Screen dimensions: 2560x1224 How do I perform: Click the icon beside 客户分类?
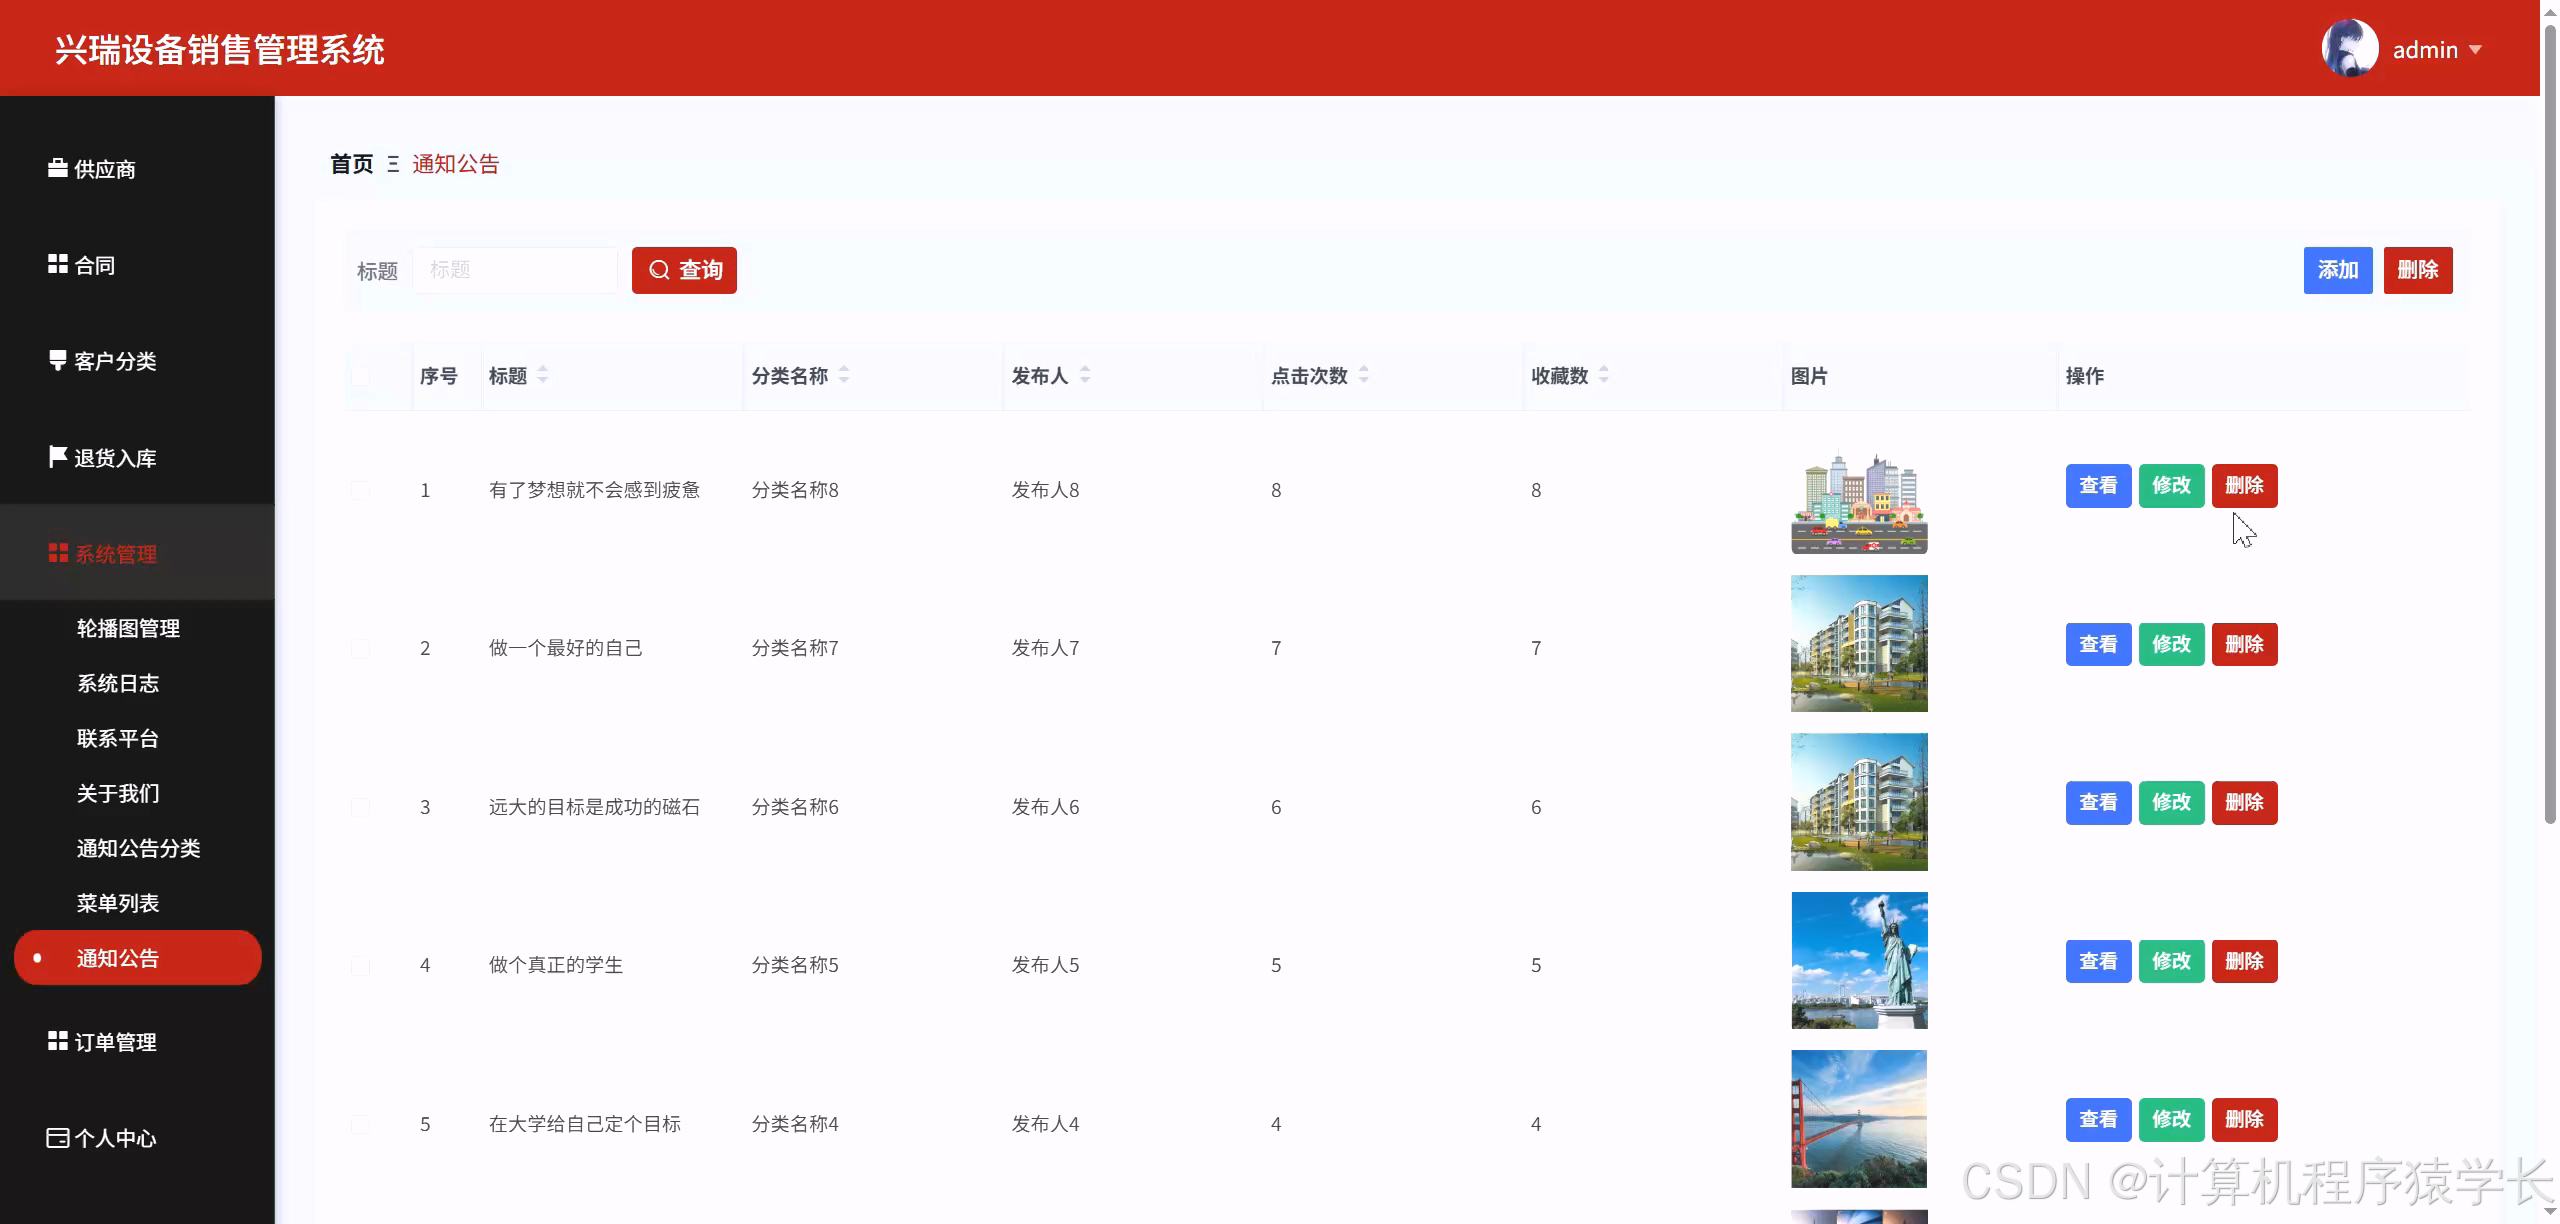[x=58, y=360]
